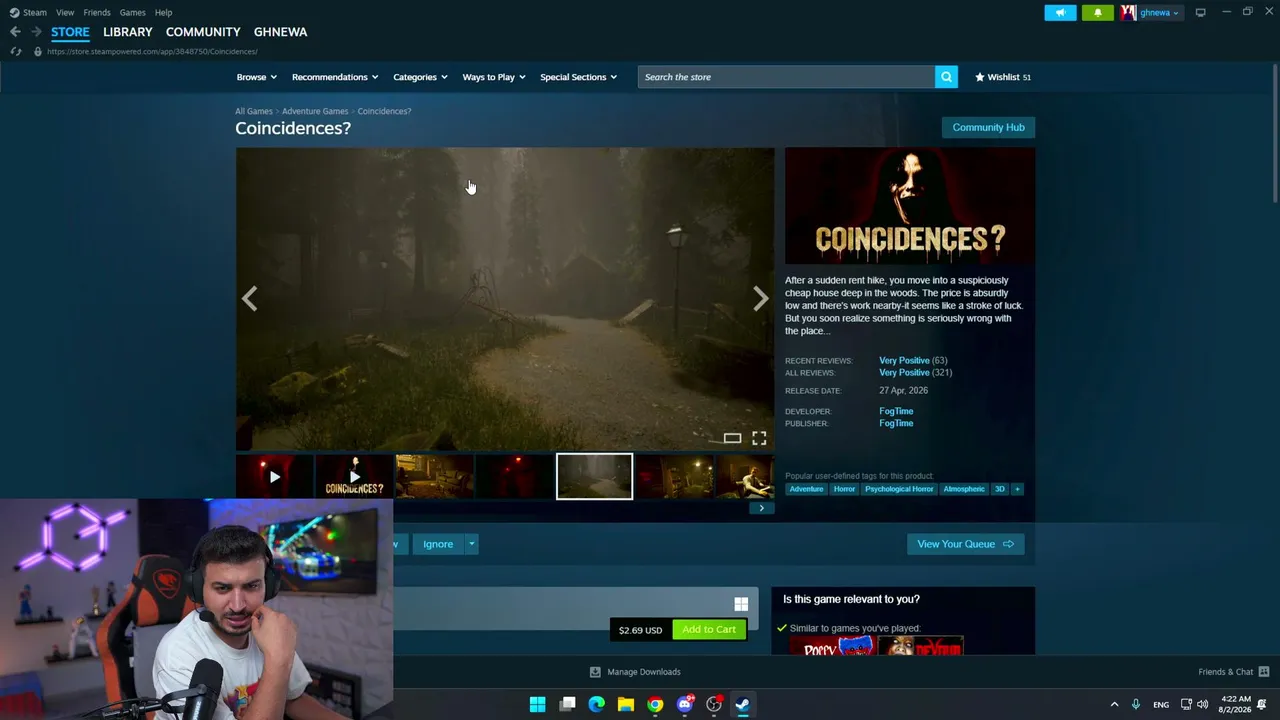The height and width of the screenshot is (720, 1280).
Task: Open the Friends menu
Action: [97, 12]
